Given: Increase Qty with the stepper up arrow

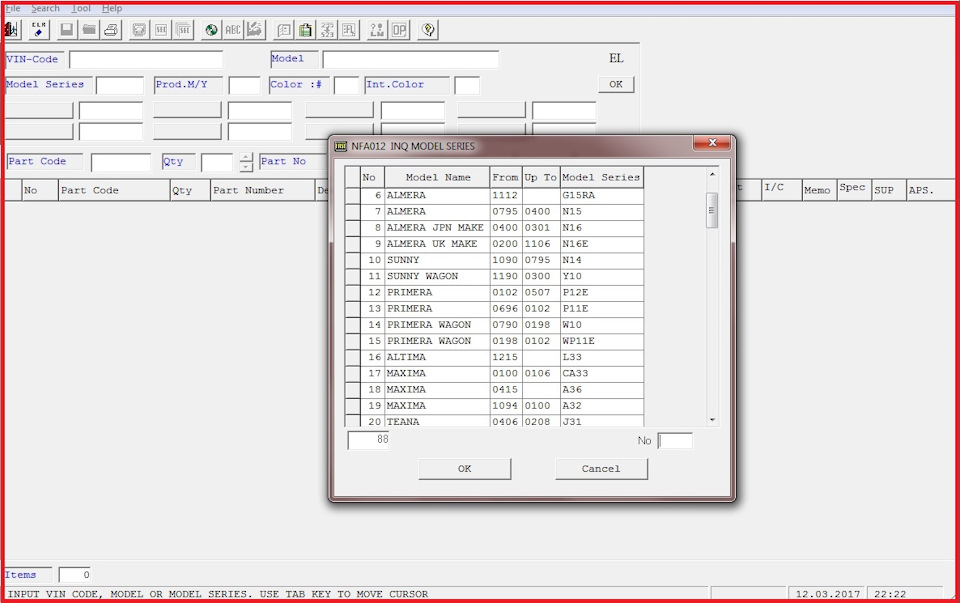Looking at the screenshot, I should (x=246, y=158).
